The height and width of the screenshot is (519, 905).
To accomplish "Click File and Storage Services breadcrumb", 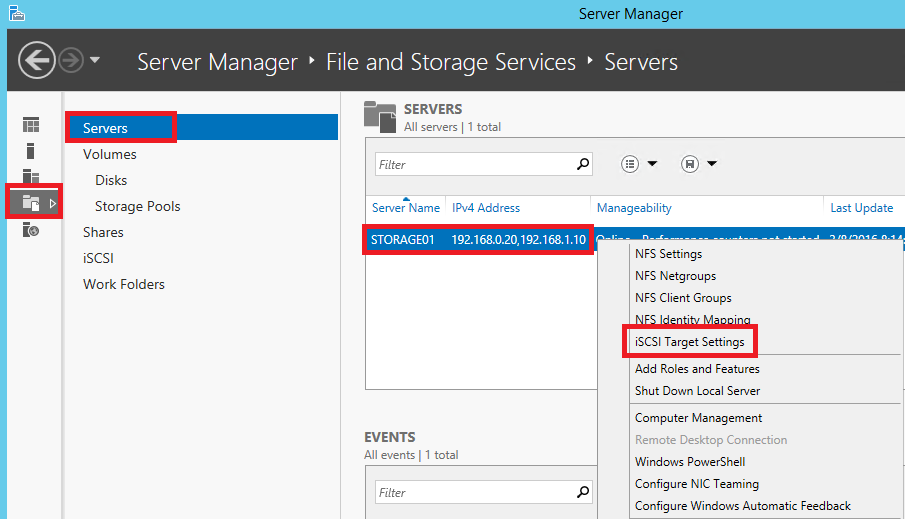I will 451,62.
